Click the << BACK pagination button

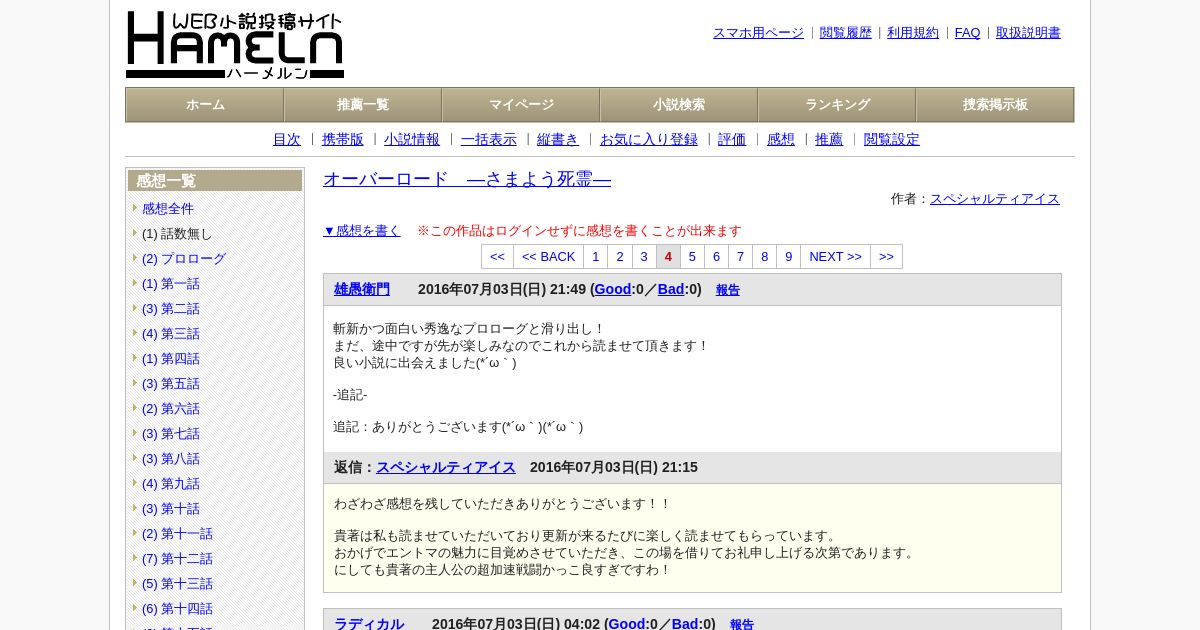pos(548,257)
